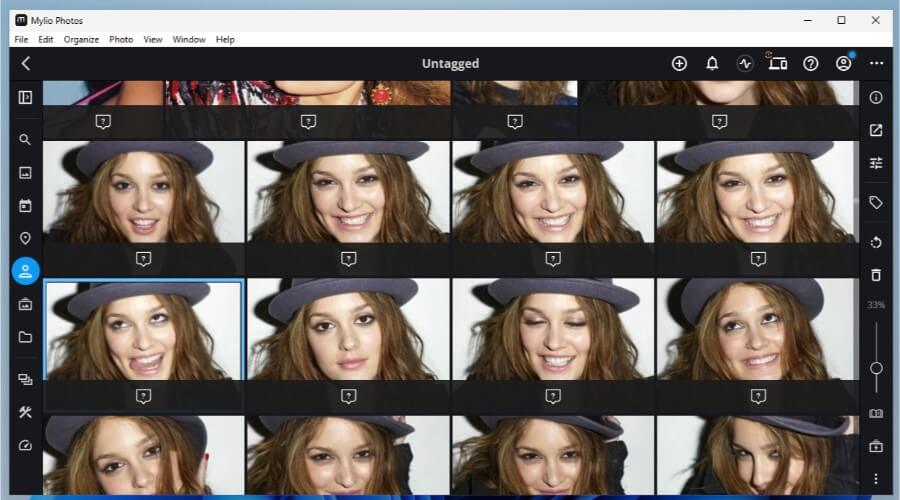The height and width of the screenshot is (500, 900).
Task: Open the Albums icon in the sidebar
Action: (x=25, y=304)
